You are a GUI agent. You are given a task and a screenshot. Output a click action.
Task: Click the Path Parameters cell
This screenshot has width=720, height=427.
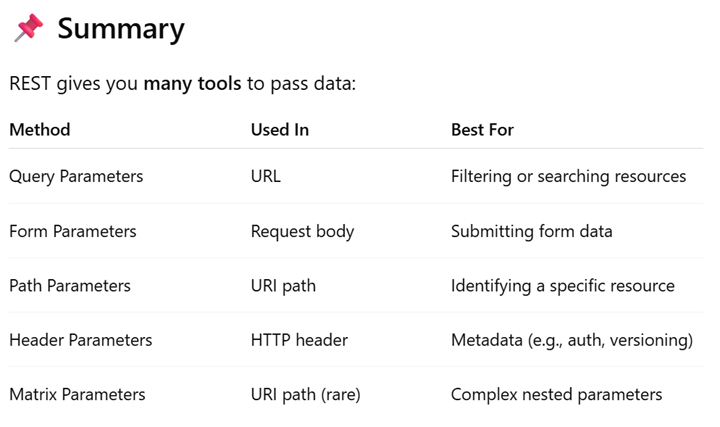coord(70,286)
